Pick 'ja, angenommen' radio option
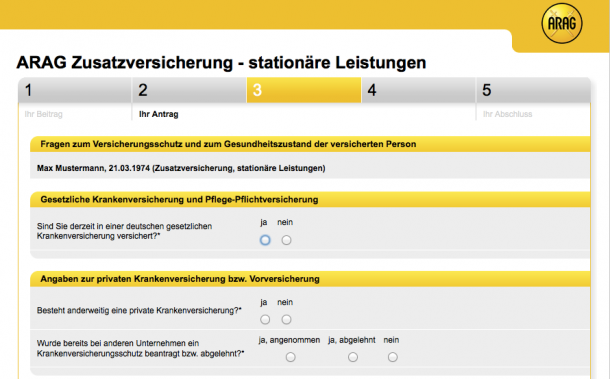This screenshot has height=379, width=610. 290,357
